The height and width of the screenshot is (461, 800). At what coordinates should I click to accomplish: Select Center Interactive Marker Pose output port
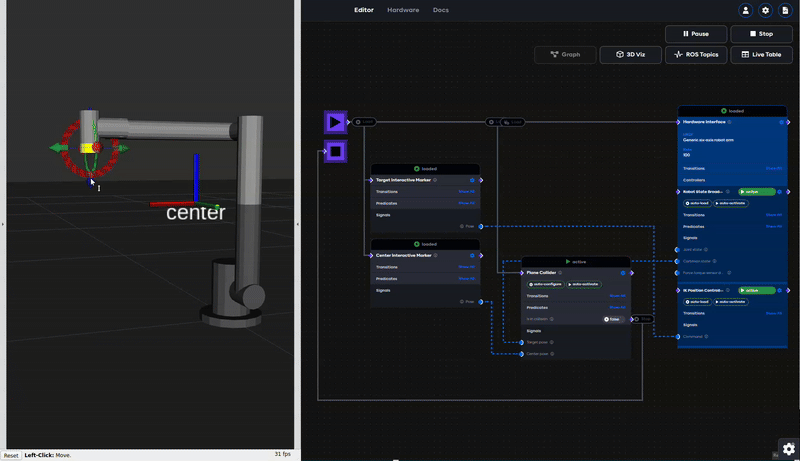(481, 302)
